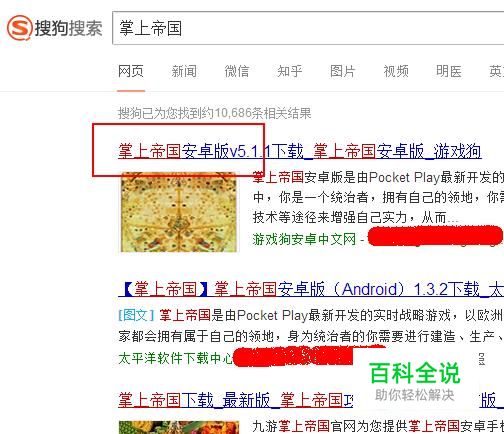Open the 掌上帝国下载_最新版 result link
The height and width of the screenshot is (434, 504).
click(x=235, y=400)
